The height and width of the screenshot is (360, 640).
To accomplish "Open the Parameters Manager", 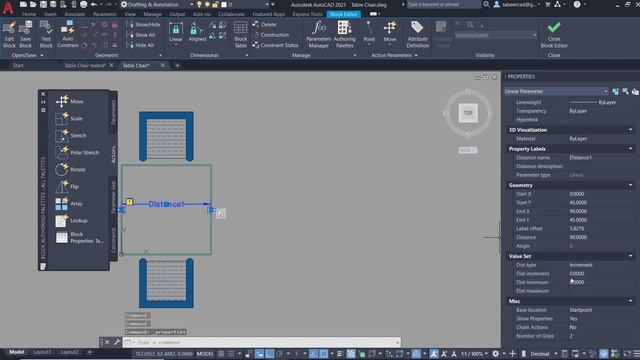I will (318, 35).
